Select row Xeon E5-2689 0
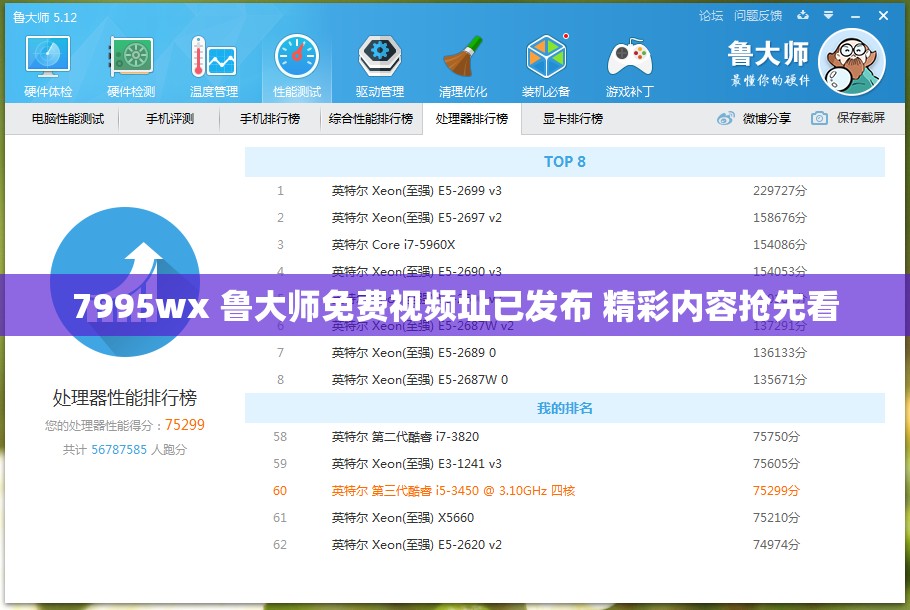910x610 pixels. tap(565, 353)
